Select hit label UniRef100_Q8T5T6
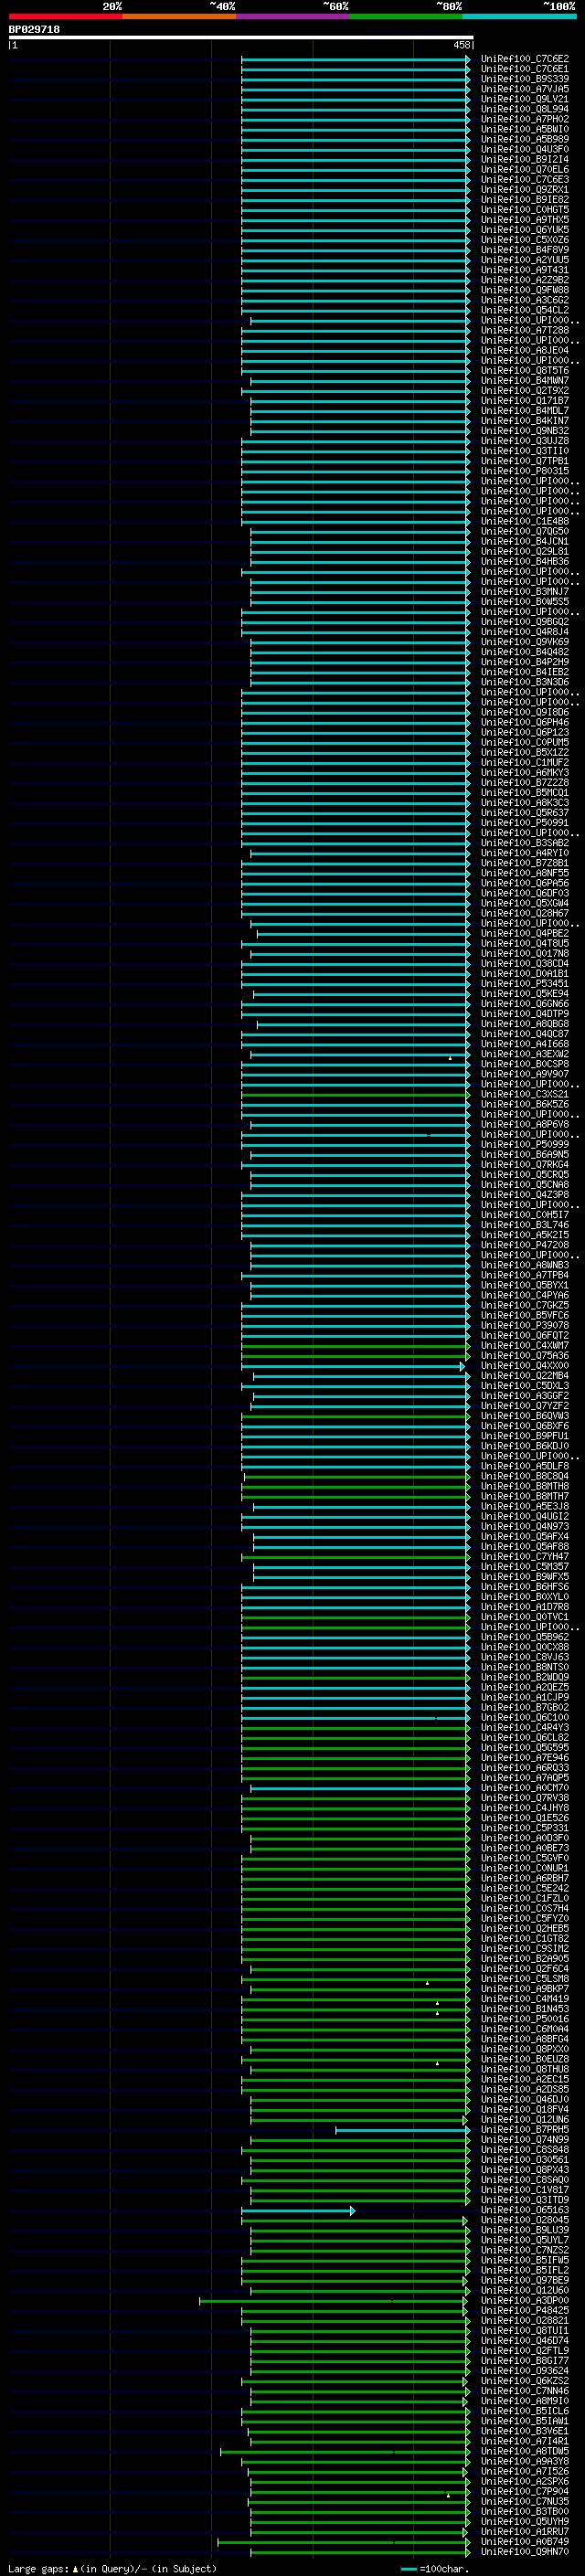Viewport: 585px width, 2576px height. [x=524, y=371]
